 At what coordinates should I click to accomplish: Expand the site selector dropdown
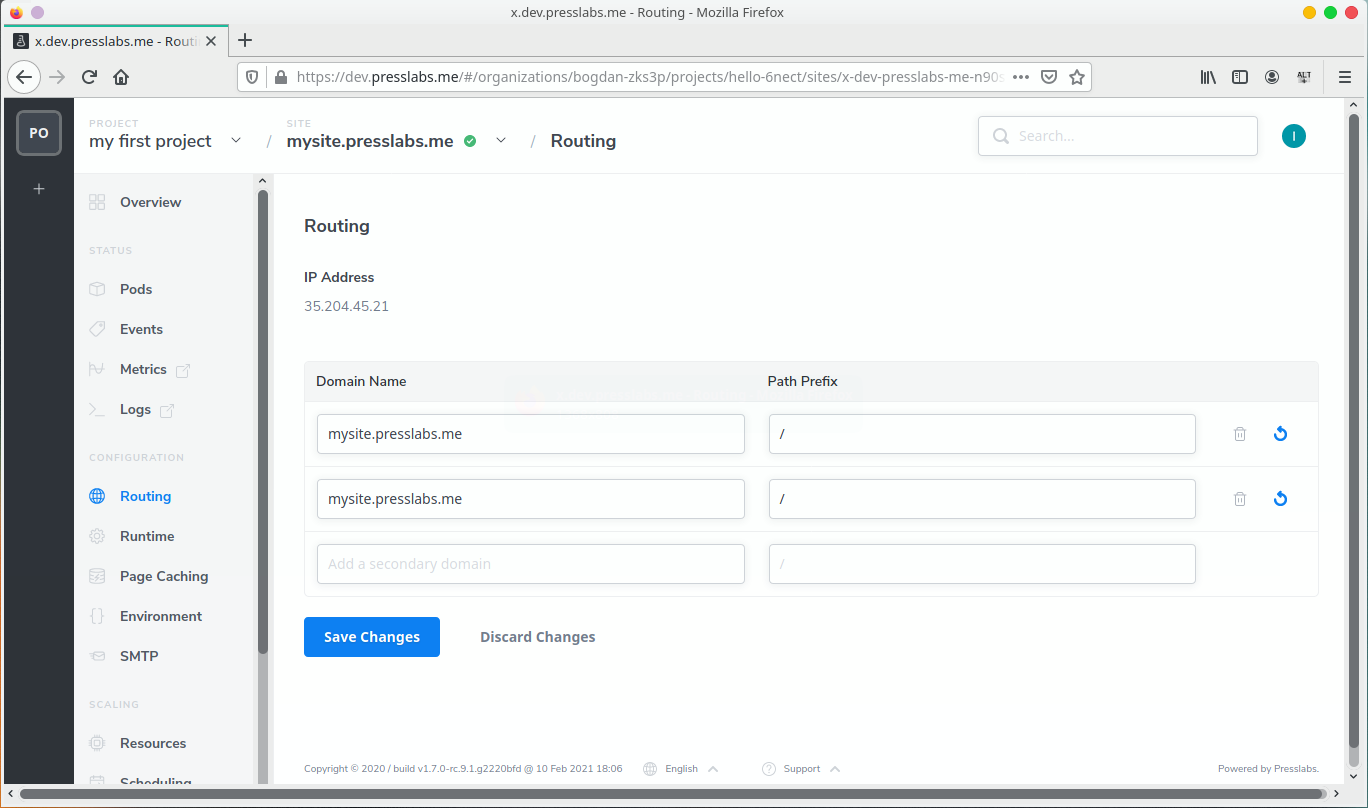click(x=501, y=140)
